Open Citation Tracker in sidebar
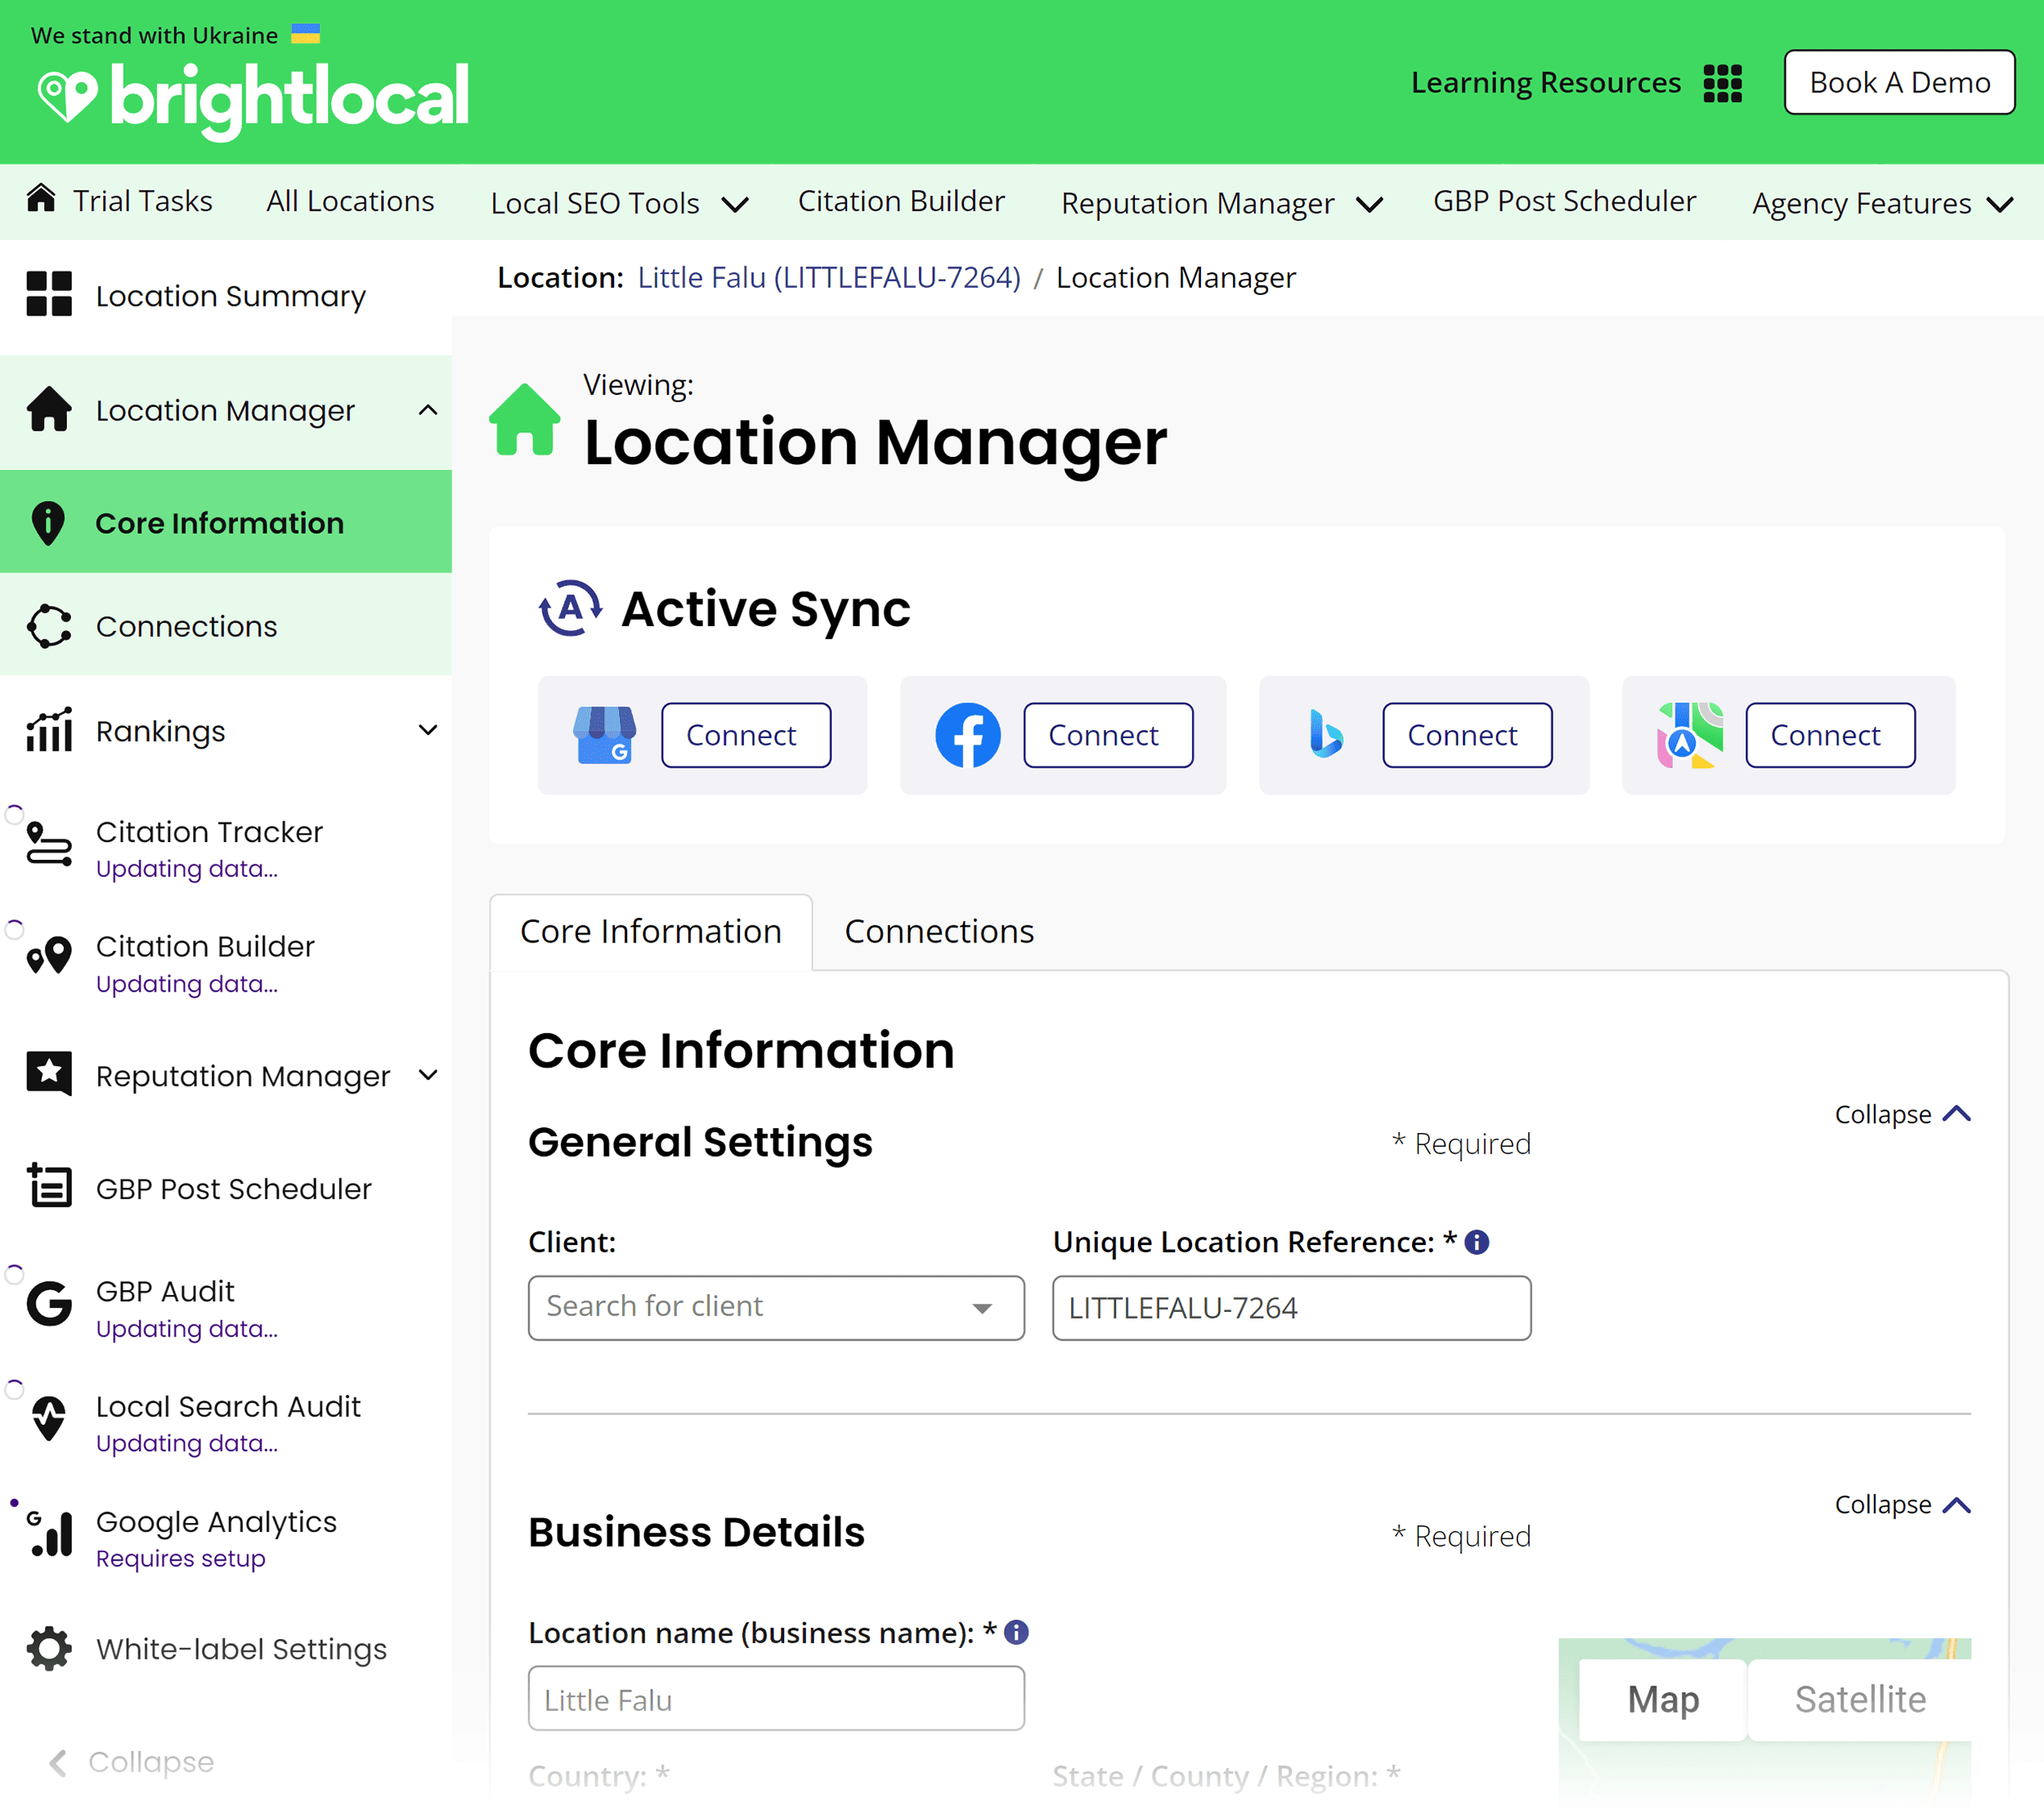The height and width of the screenshot is (1818, 2044). pos(226,847)
